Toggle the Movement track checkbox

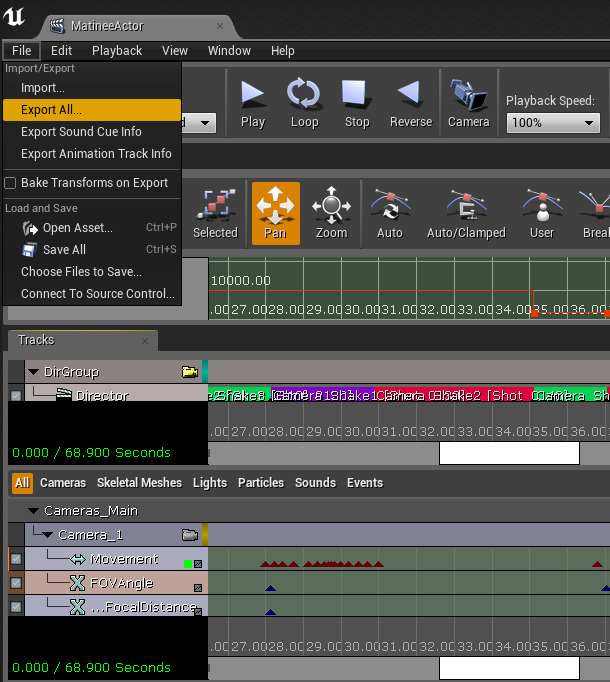(x=15, y=559)
